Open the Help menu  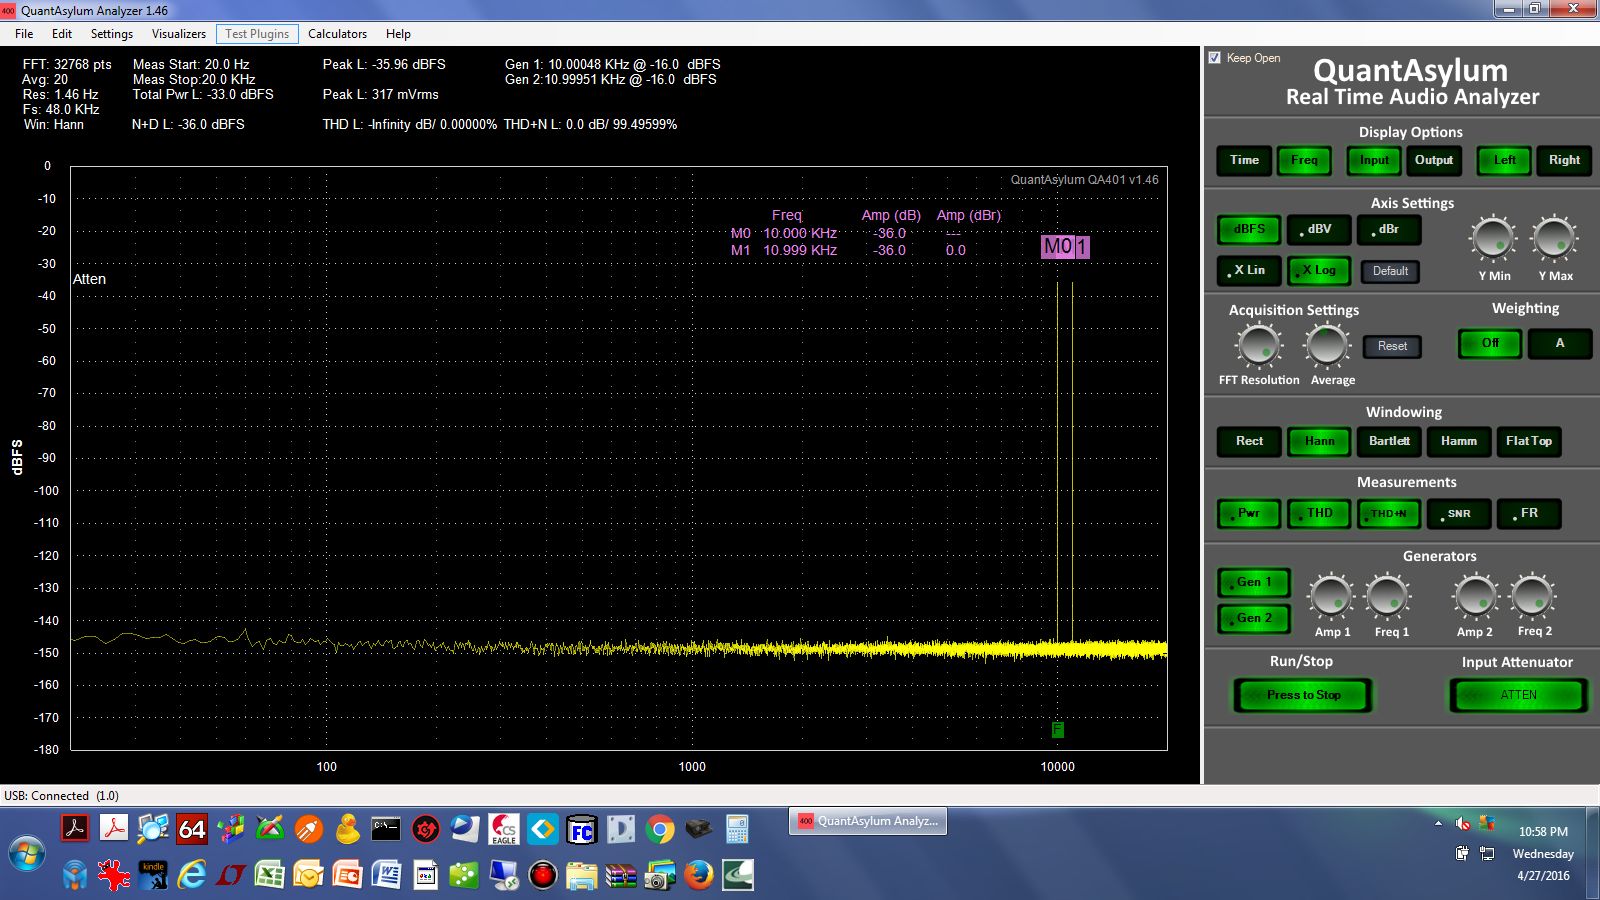(398, 34)
